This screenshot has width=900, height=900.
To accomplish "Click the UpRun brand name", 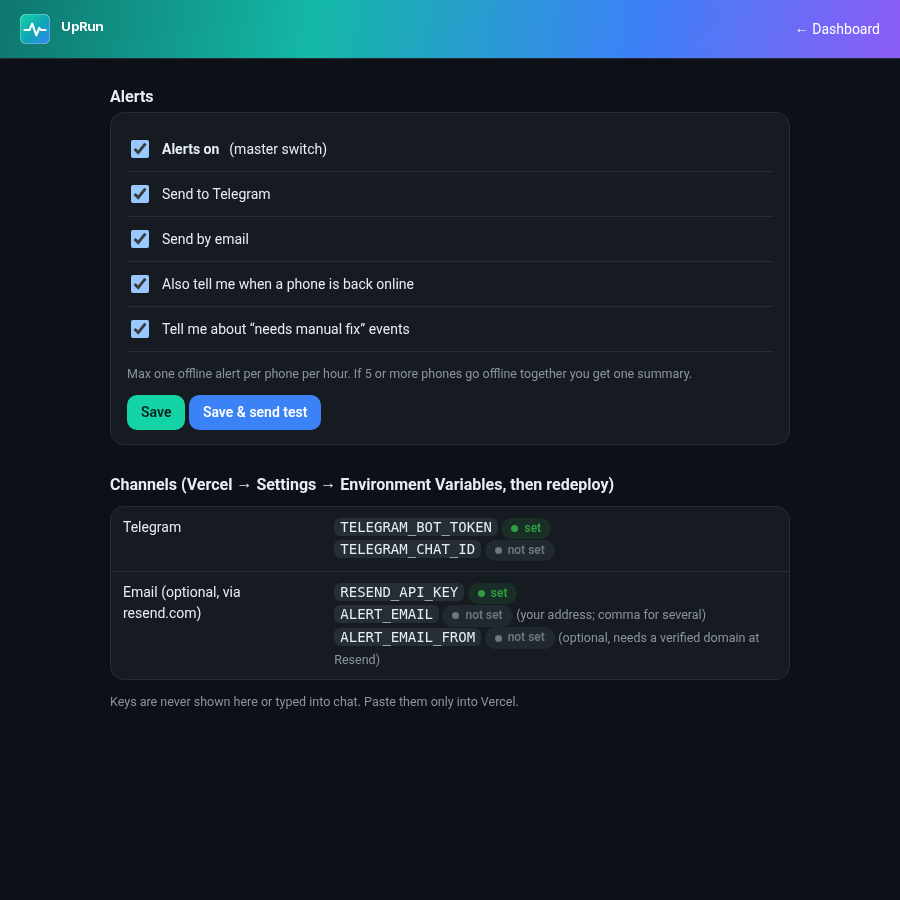I will [x=82, y=27].
